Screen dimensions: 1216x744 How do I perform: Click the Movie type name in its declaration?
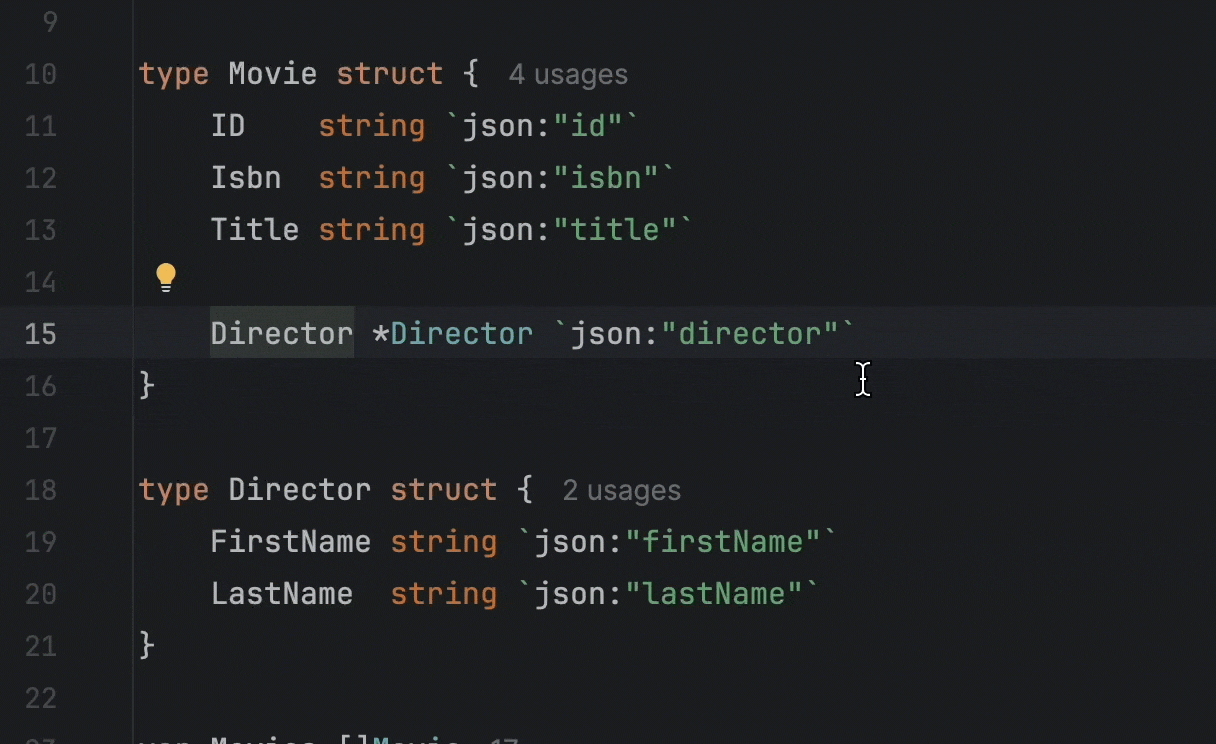tap(272, 75)
